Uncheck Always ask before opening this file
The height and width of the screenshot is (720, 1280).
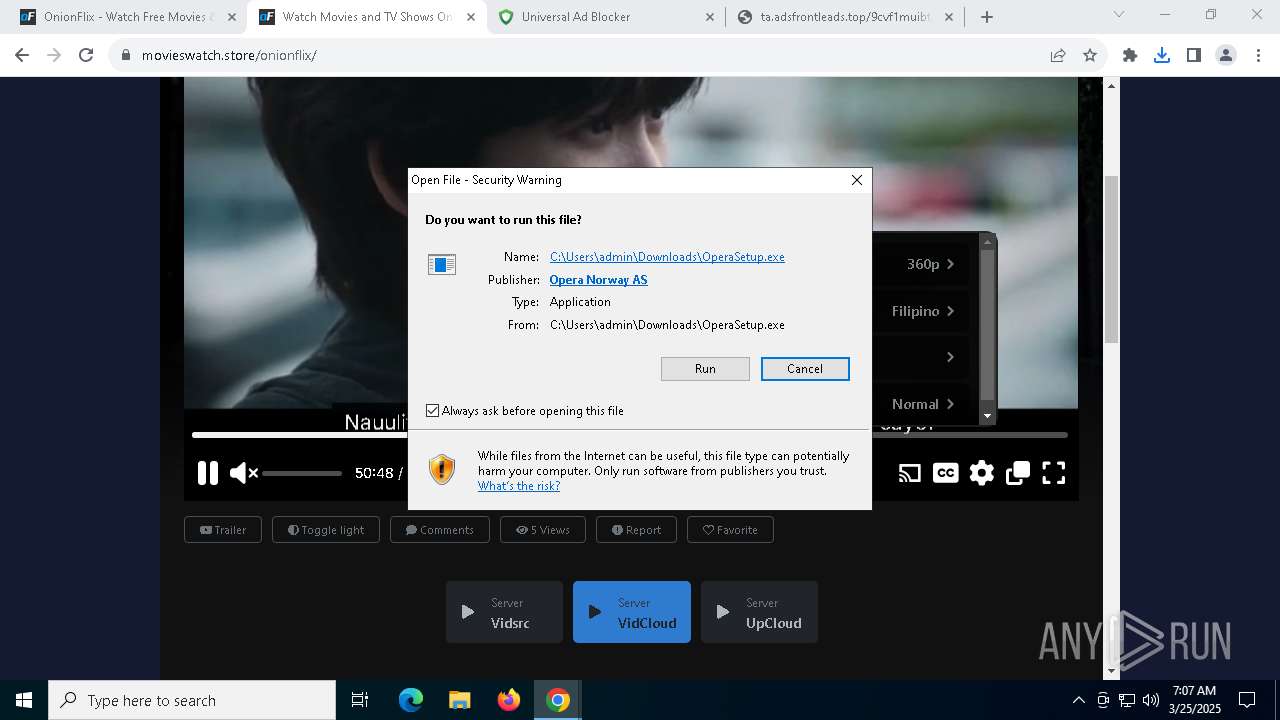click(433, 411)
